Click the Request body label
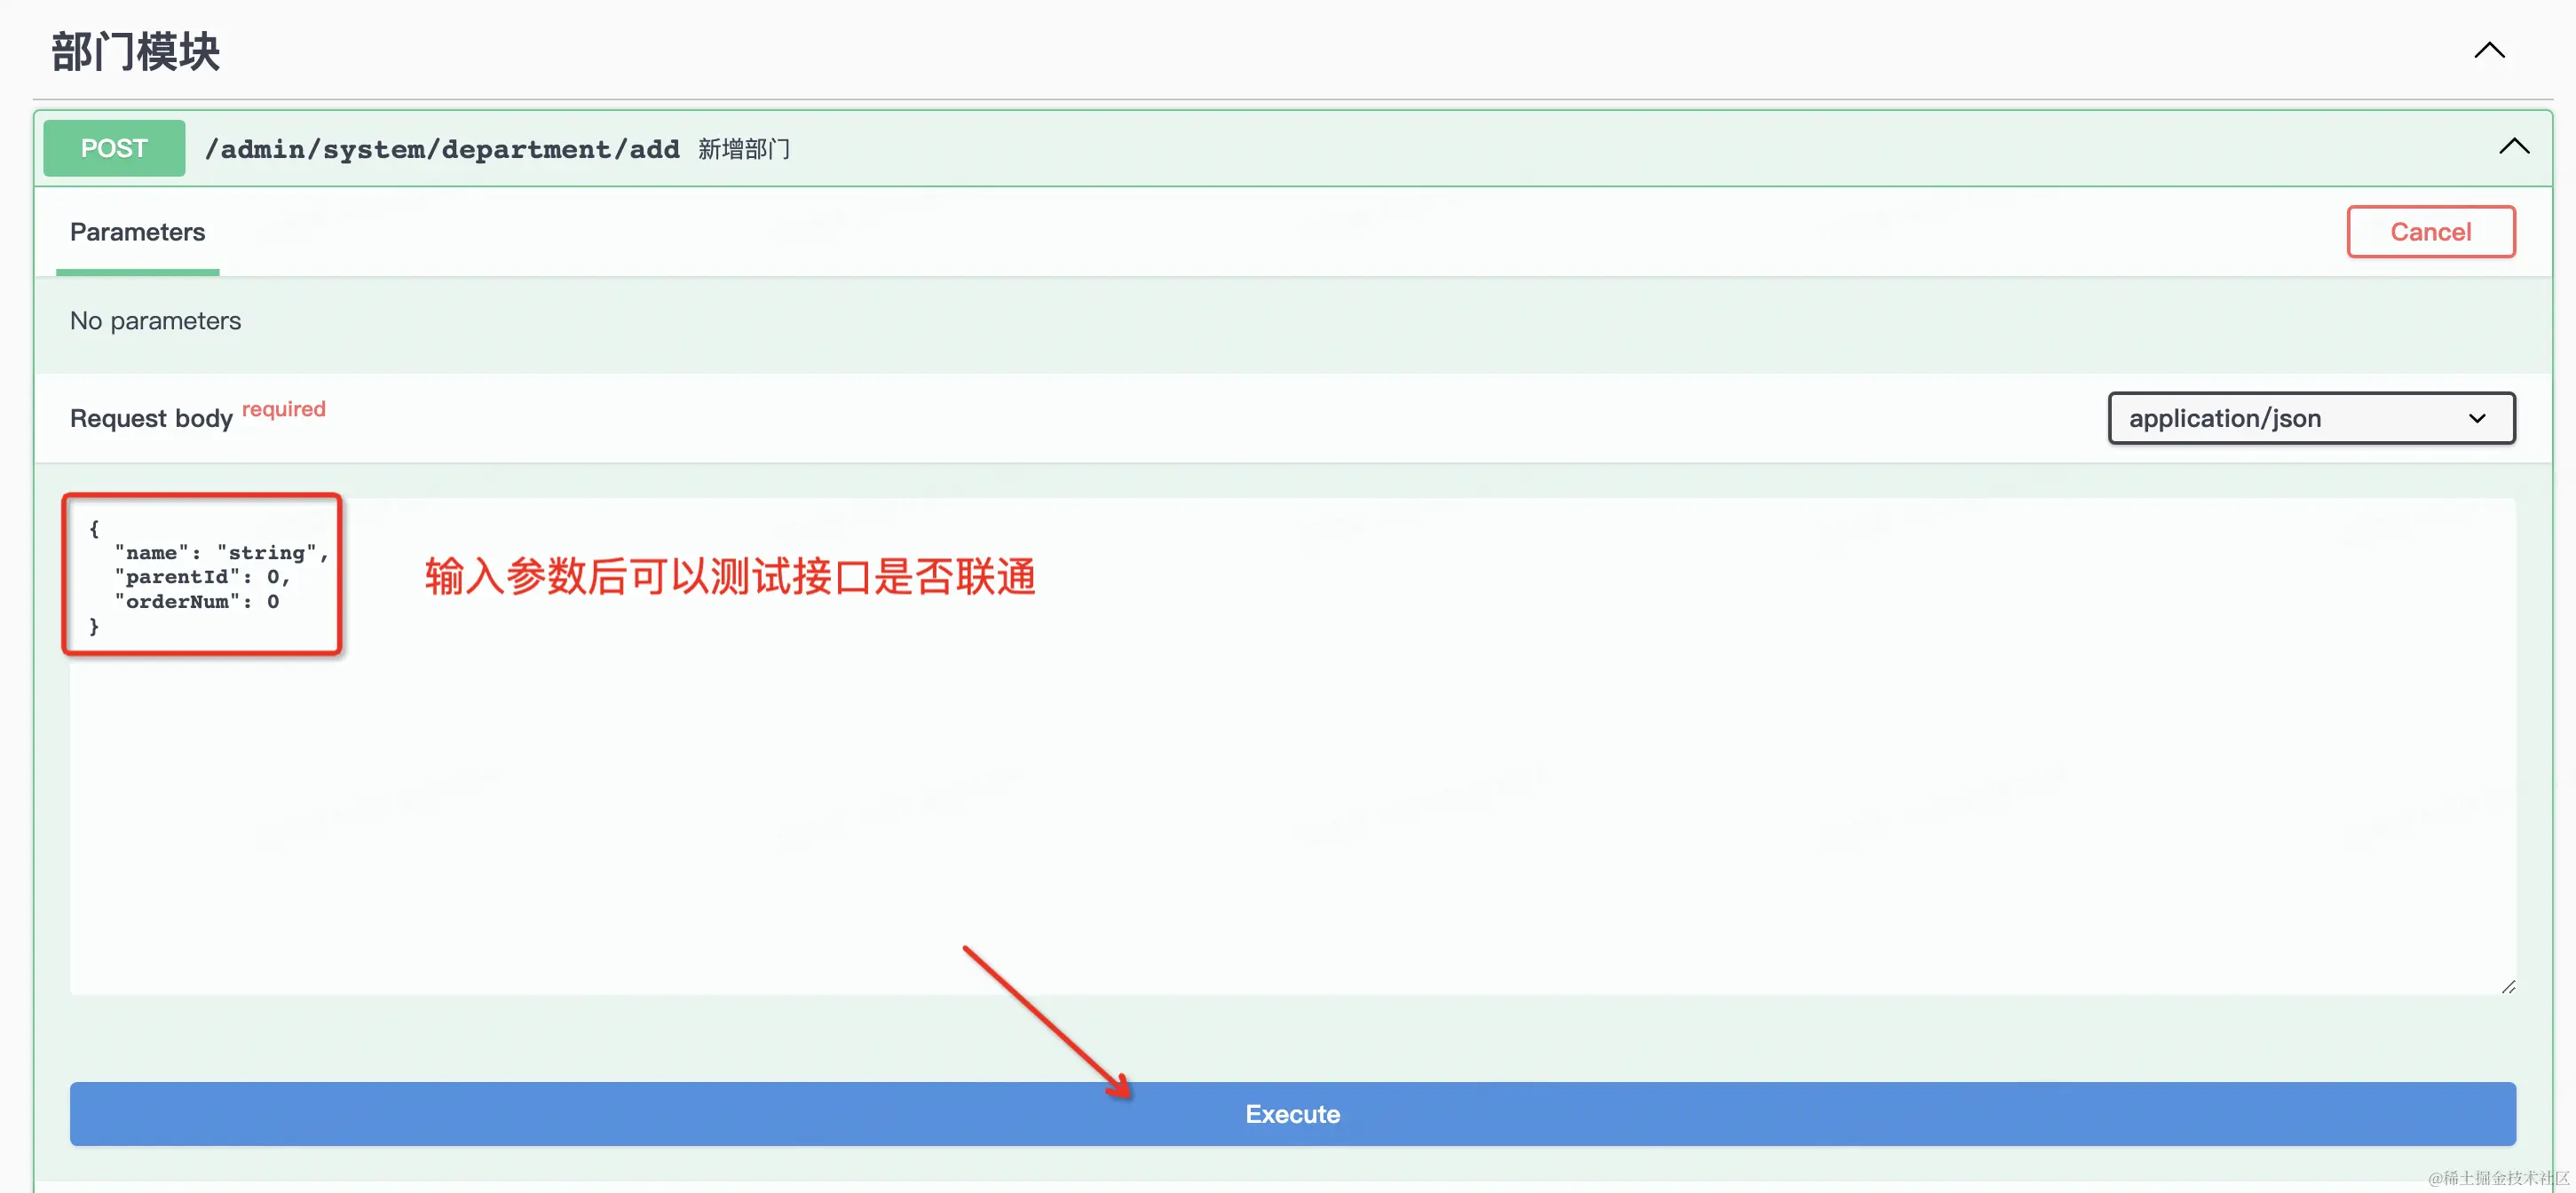This screenshot has height=1193, width=2576. pos(151,418)
